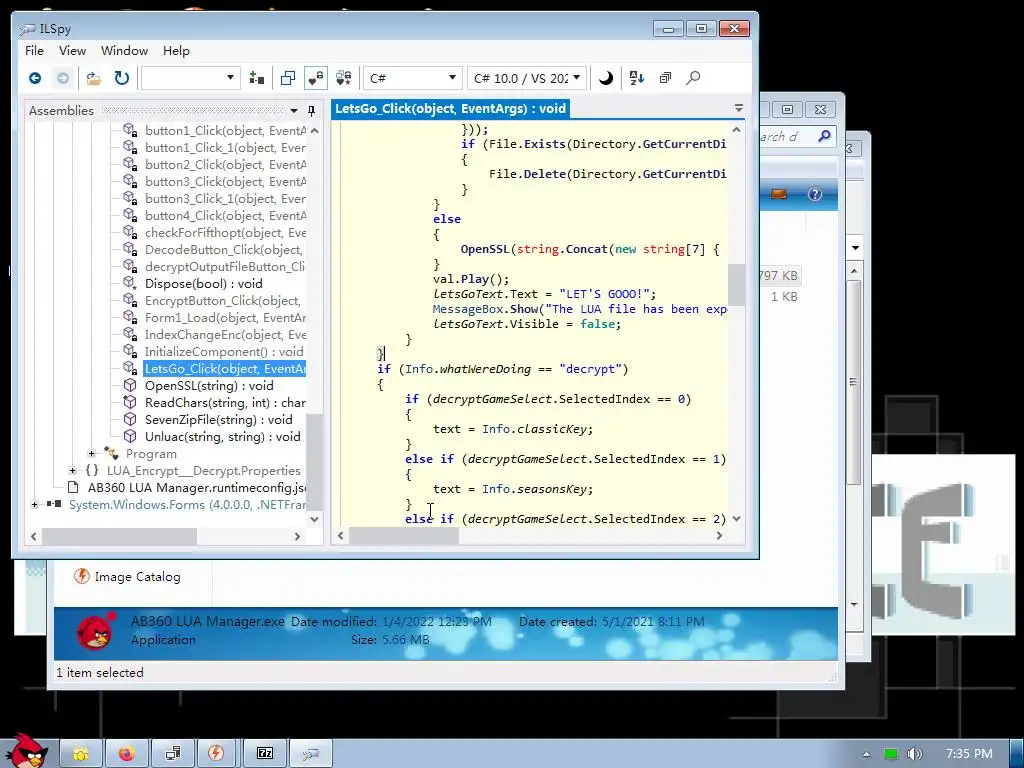Click Info.seasonsKey reference in code
This screenshot has height=768, width=1024.
[537, 489]
